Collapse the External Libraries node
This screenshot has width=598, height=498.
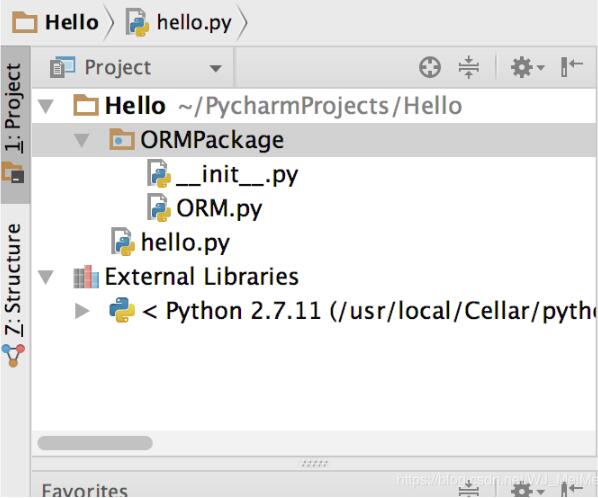click(x=46, y=277)
